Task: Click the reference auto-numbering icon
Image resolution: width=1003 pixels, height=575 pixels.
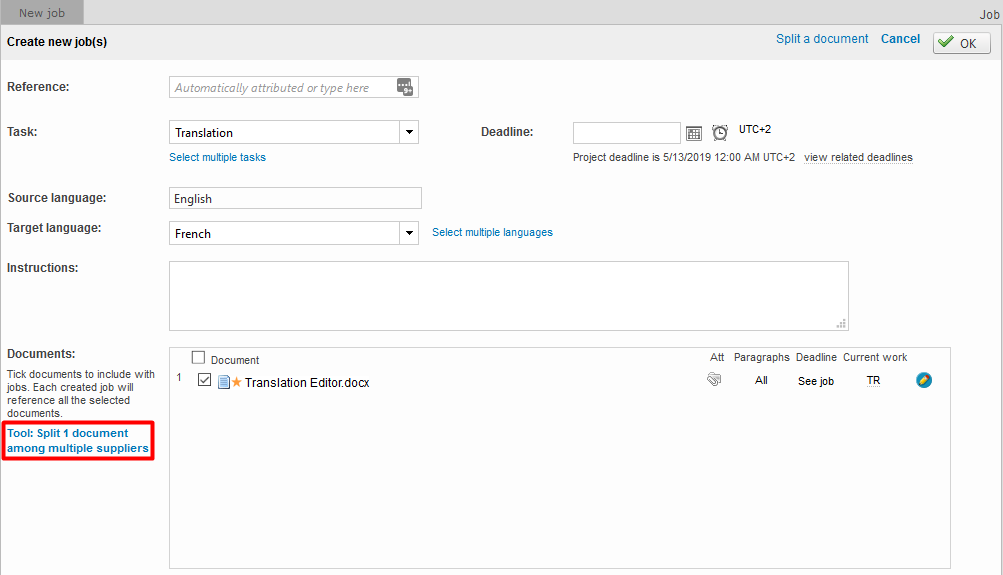Action: [405, 87]
